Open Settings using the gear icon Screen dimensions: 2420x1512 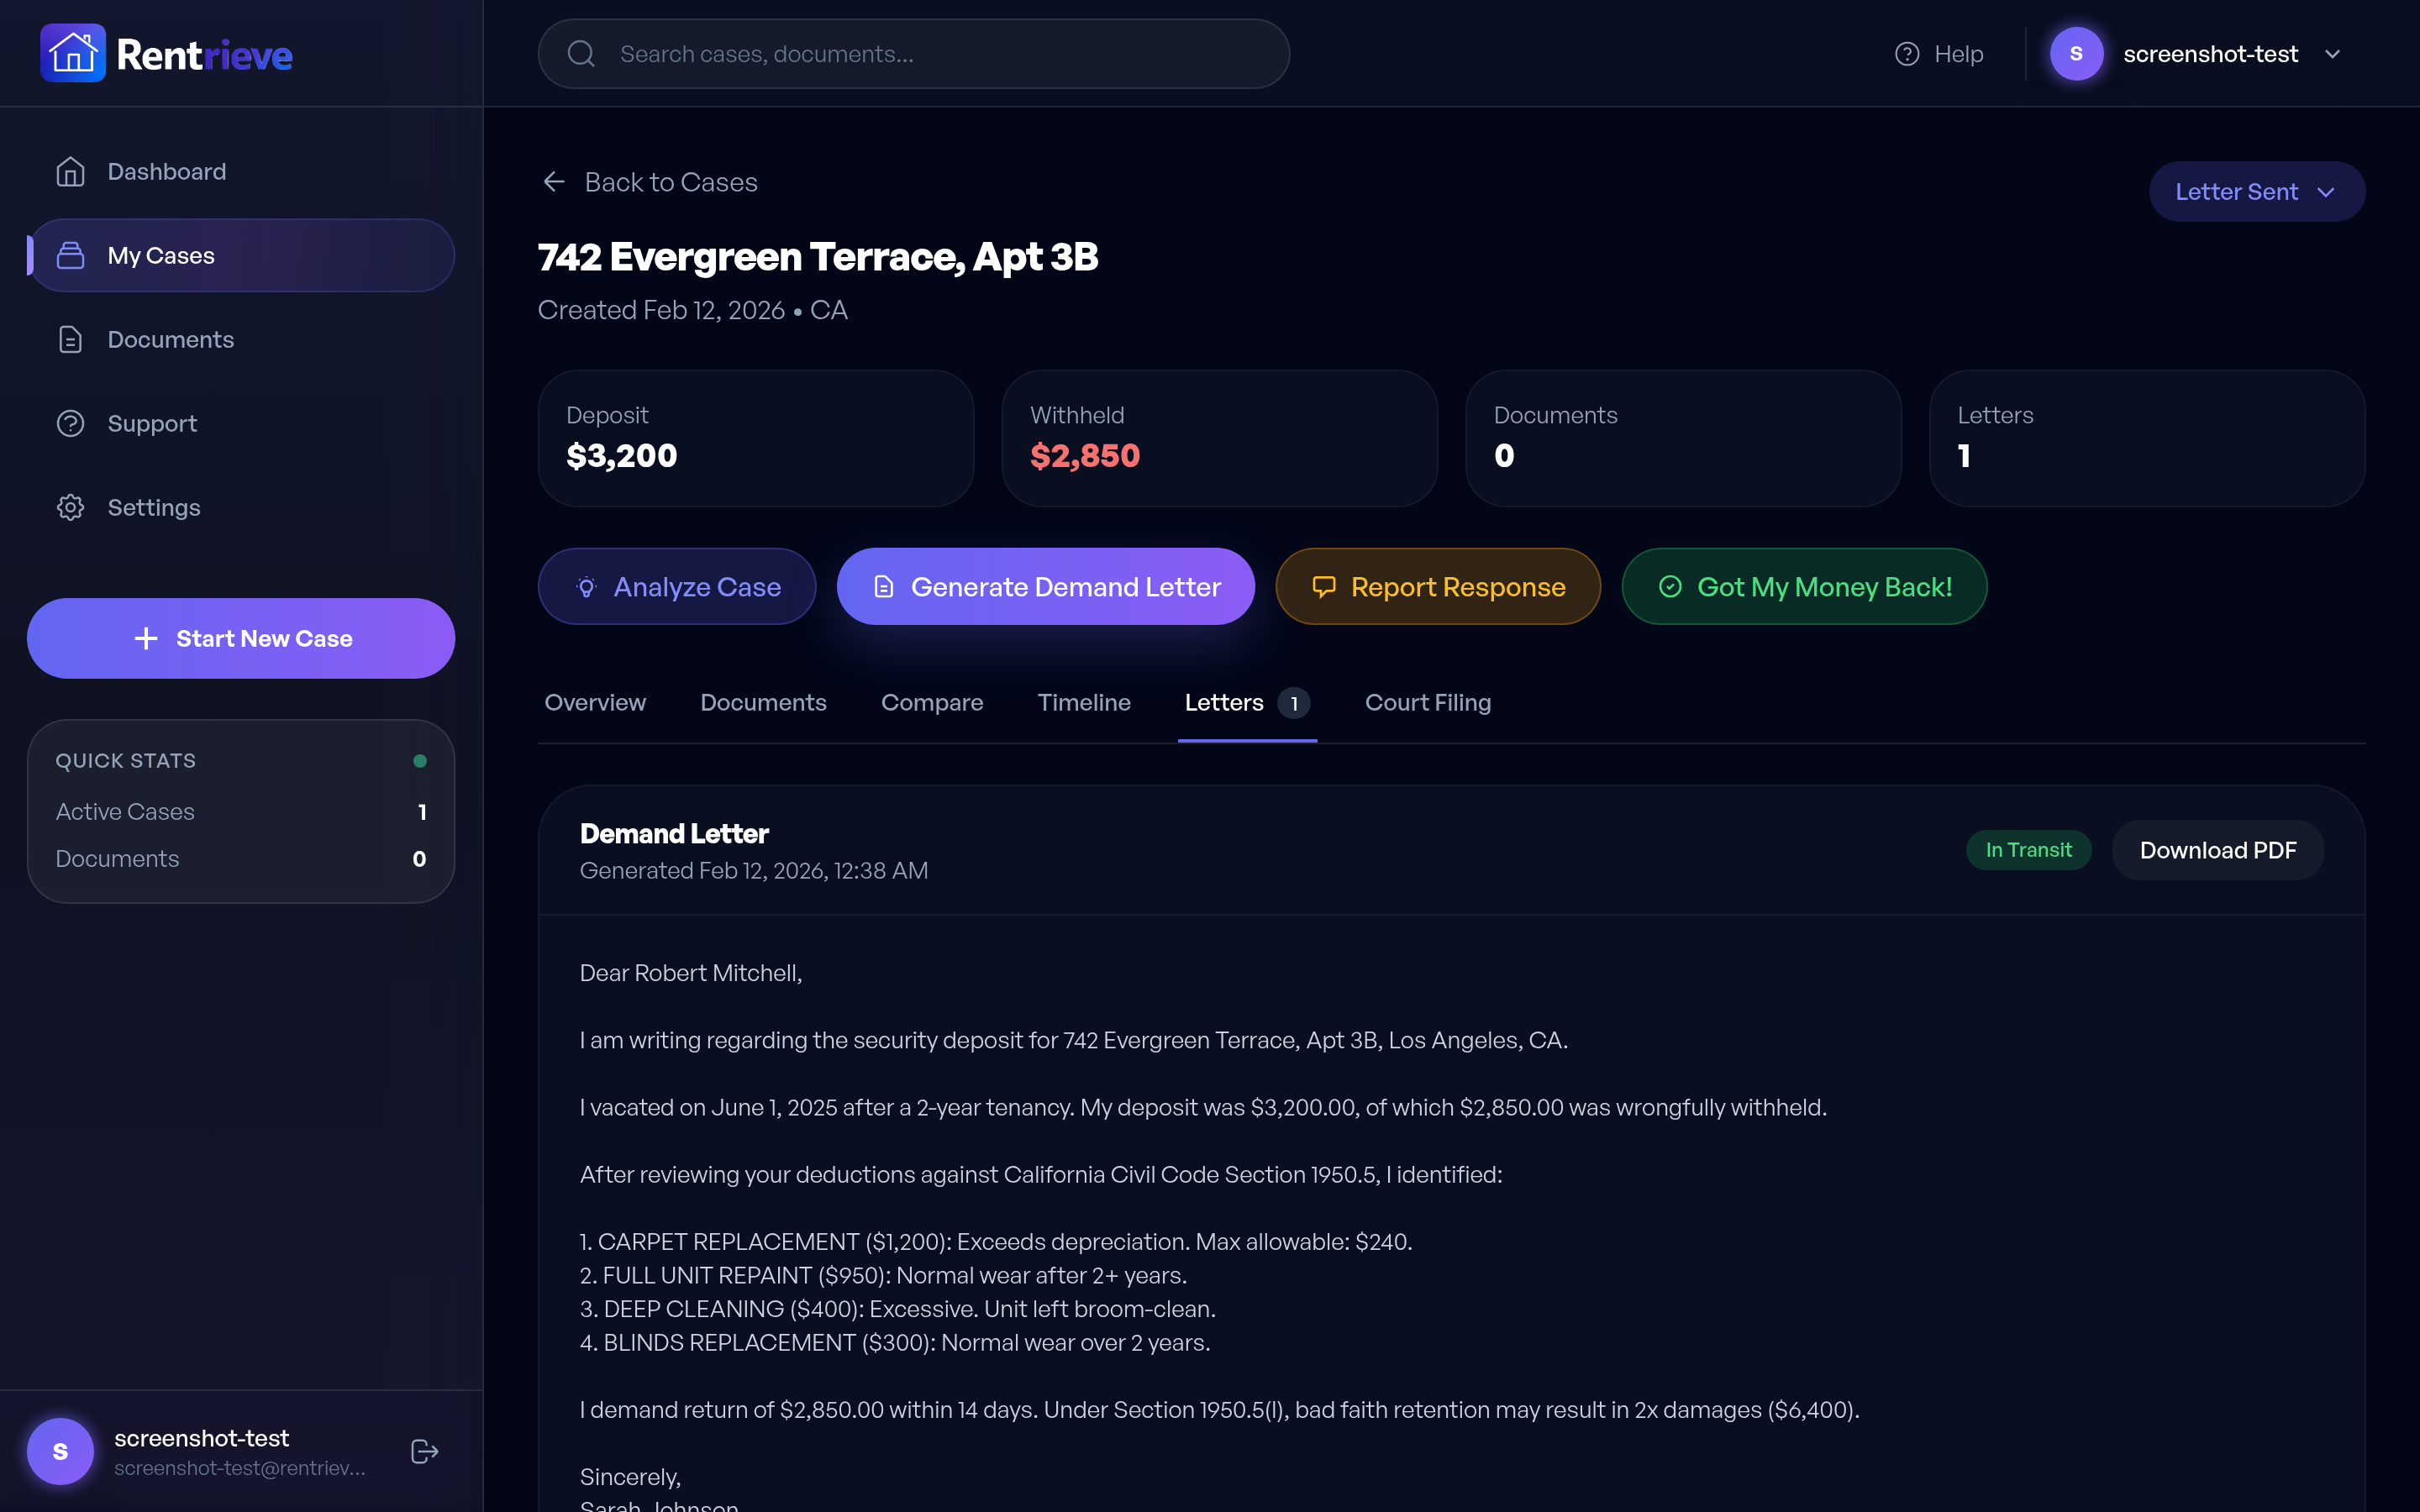point(70,507)
